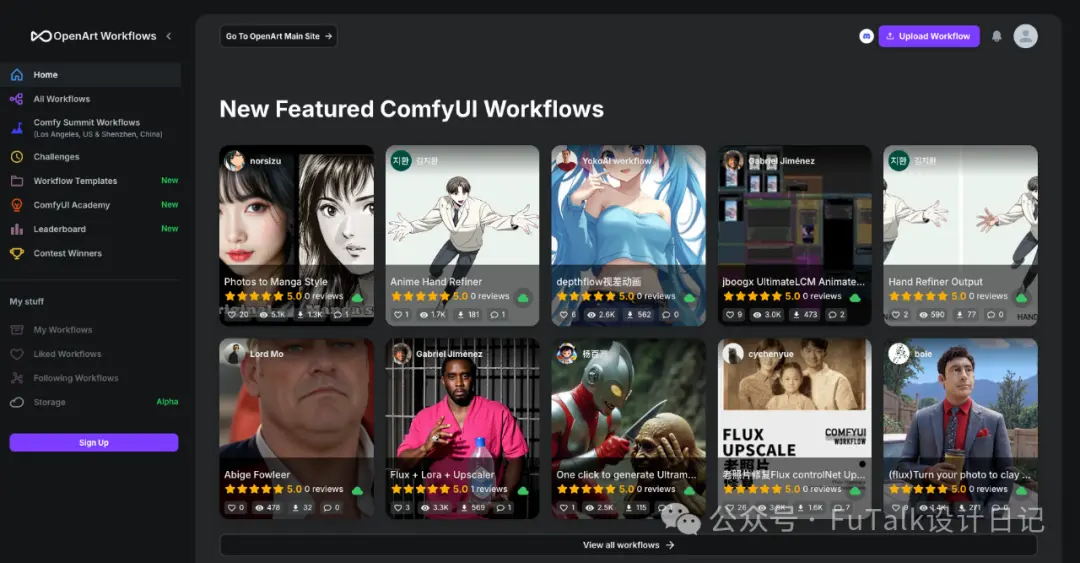Open the Anime Hand Refiner workflow card
Image resolution: width=1080 pixels, height=563 pixels.
coord(462,235)
